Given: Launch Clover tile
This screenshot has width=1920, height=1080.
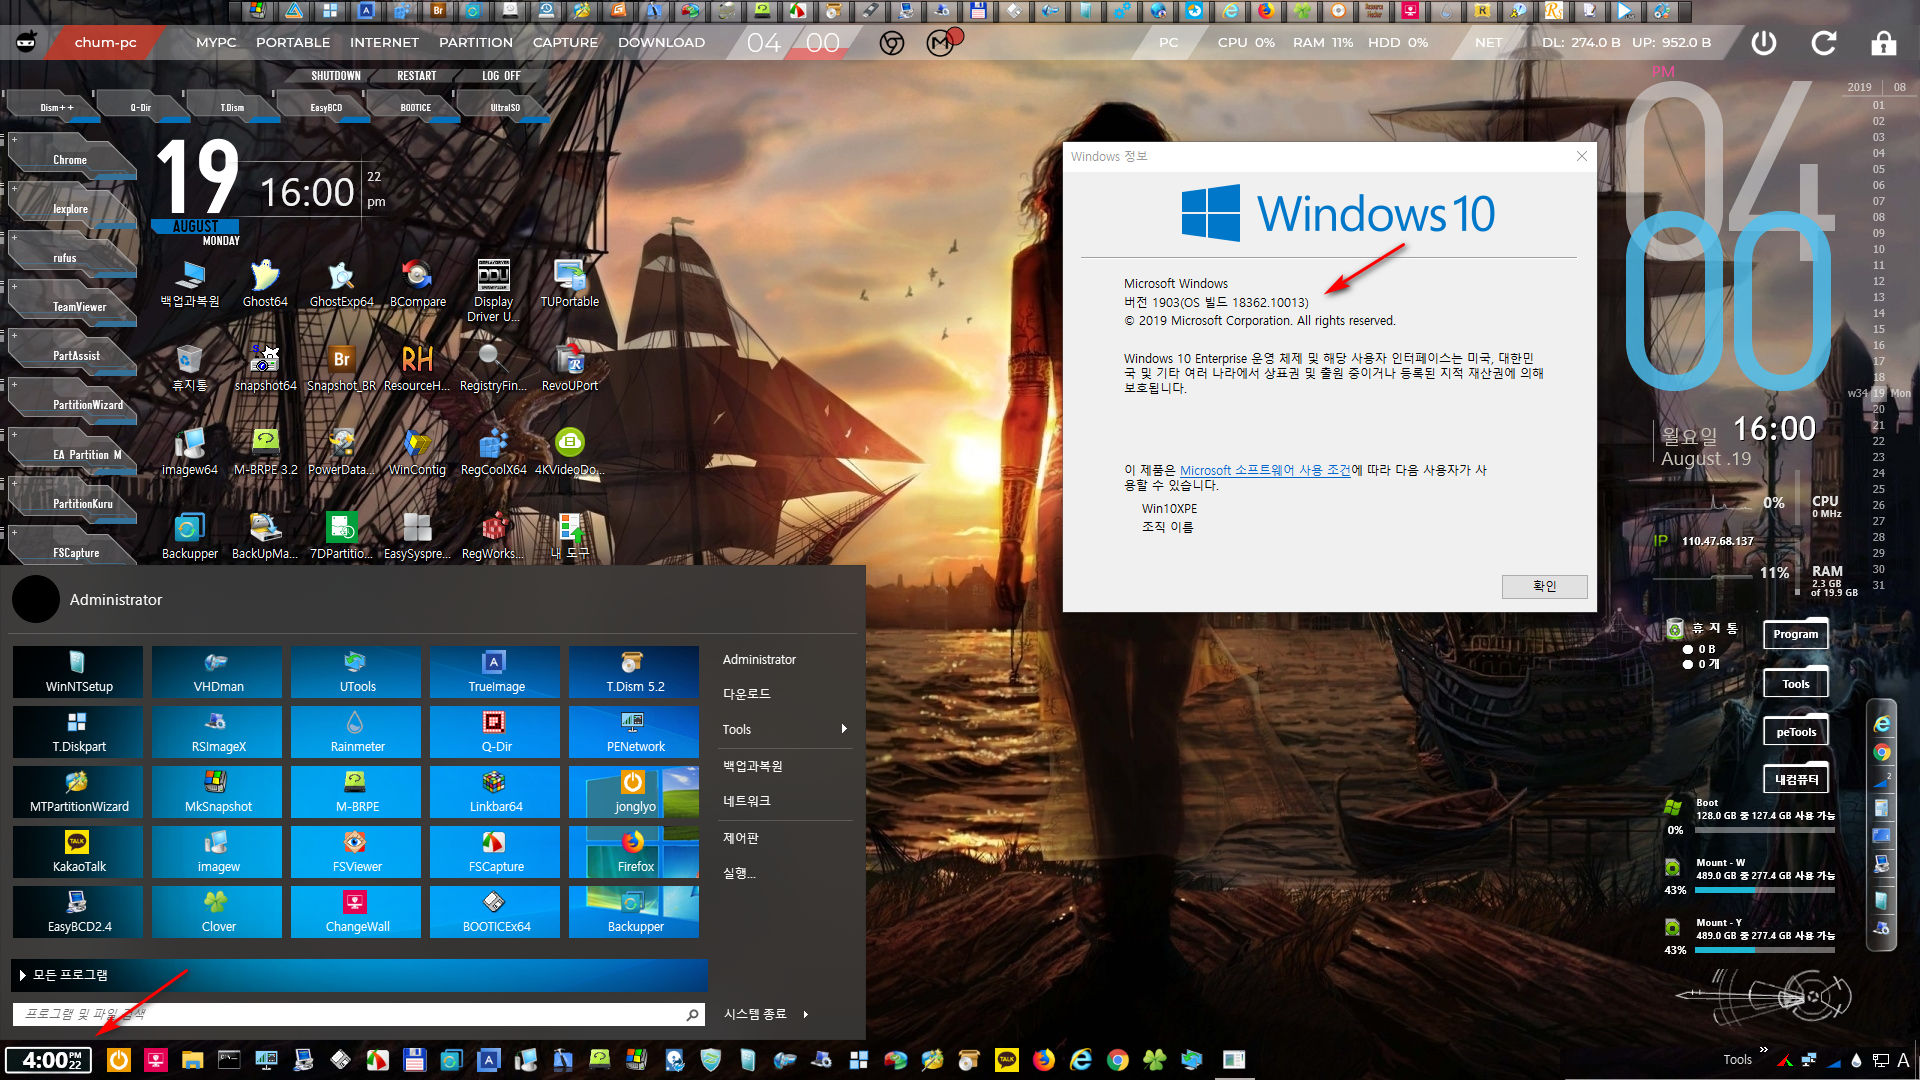Looking at the screenshot, I should (217, 912).
